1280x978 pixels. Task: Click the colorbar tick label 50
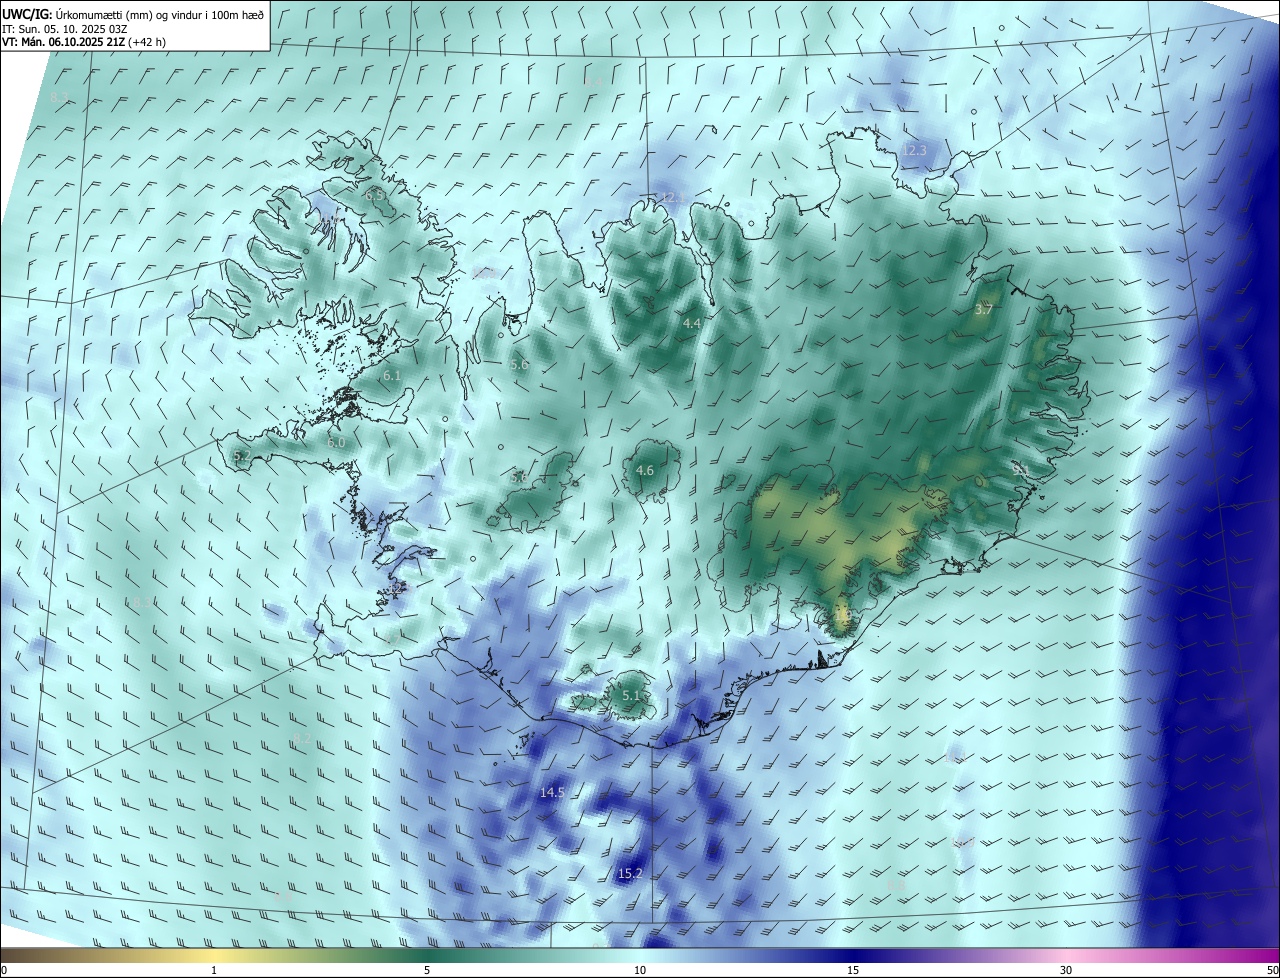pyautogui.click(x=1272, y=970)
